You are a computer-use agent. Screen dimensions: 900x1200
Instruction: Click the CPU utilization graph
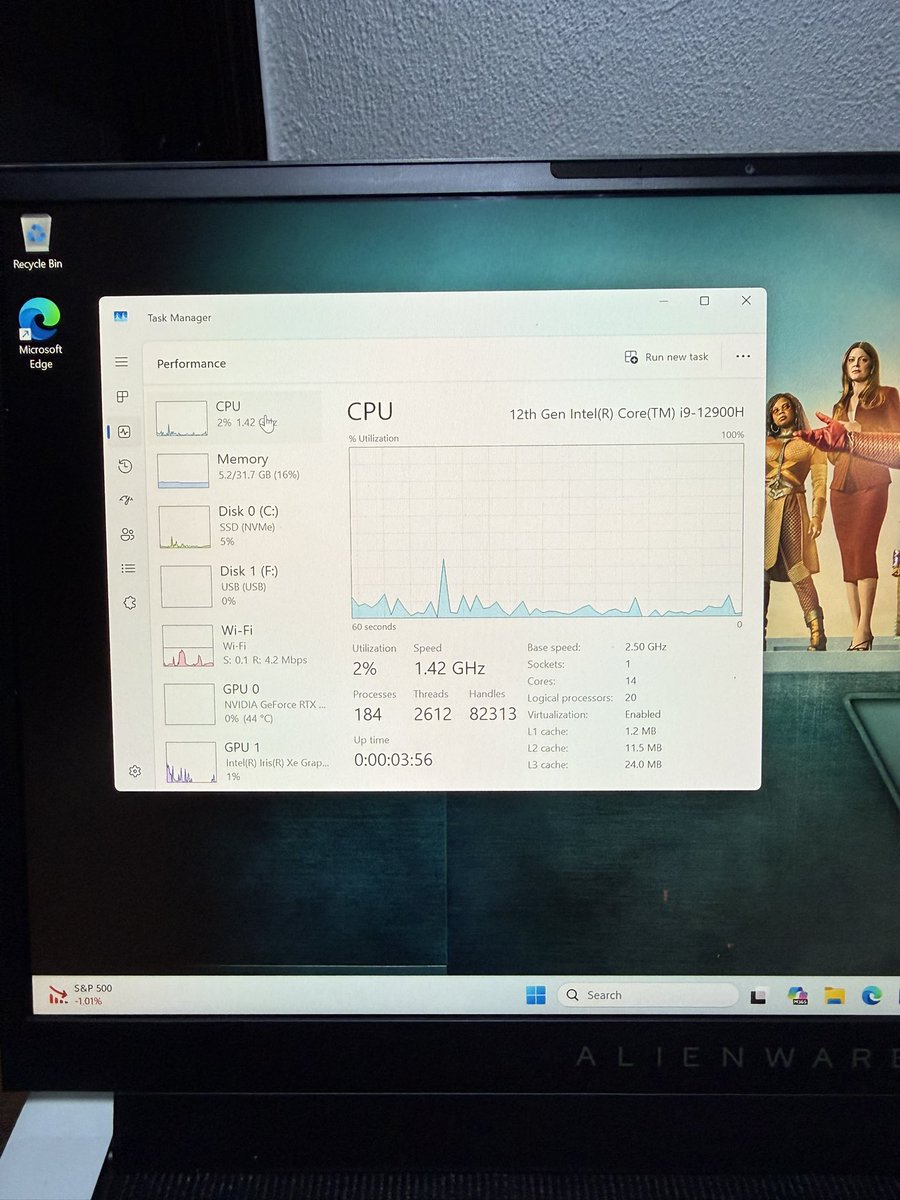coord(546,531)
